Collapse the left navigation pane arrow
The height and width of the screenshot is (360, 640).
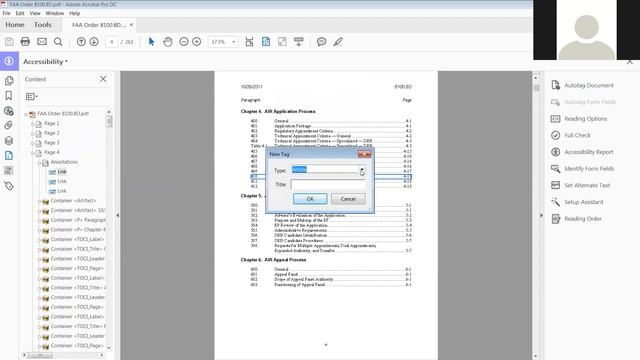[118, 215]
